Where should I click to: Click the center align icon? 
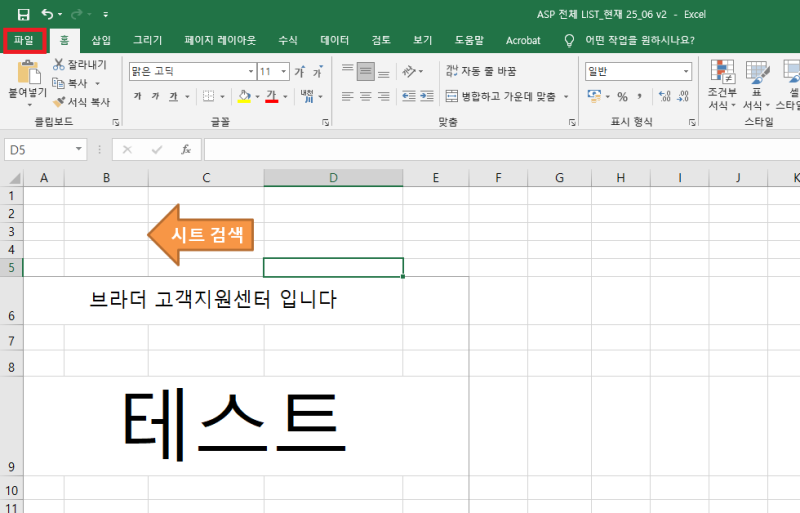pos(365,96)
